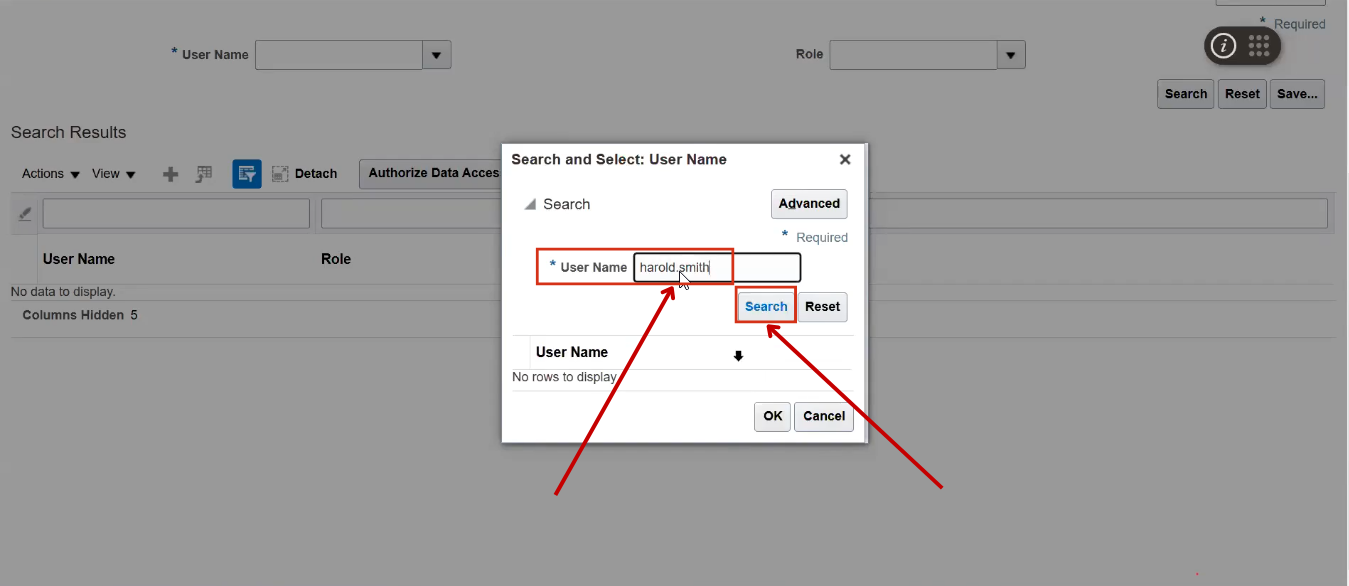Click the Advanced button in the dialog
This screenshot has height=586, width=1349.
808,203
